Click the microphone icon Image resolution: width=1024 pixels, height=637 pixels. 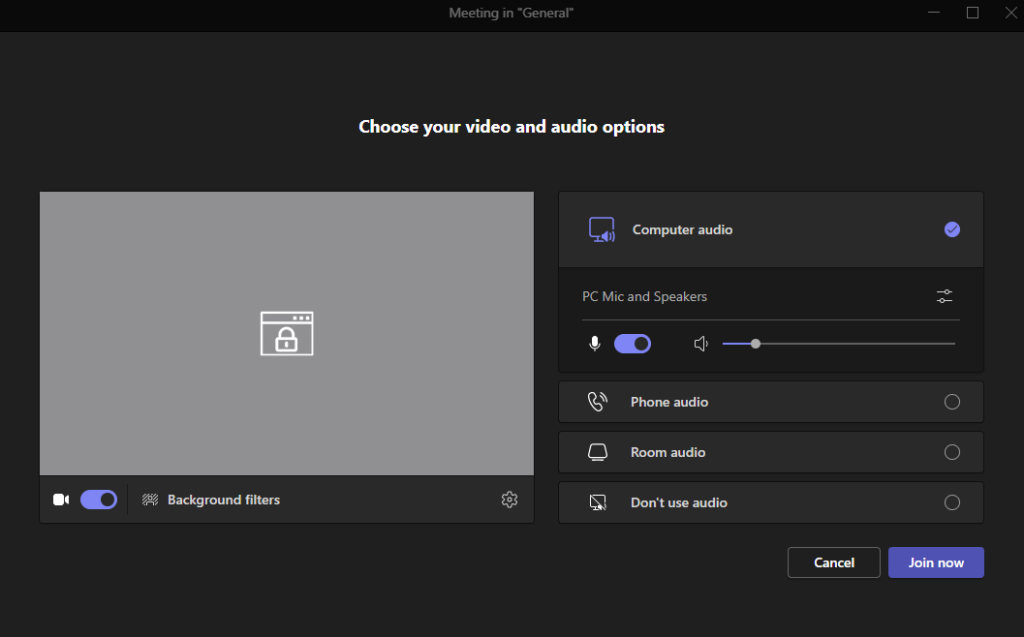tap(593, 343)
